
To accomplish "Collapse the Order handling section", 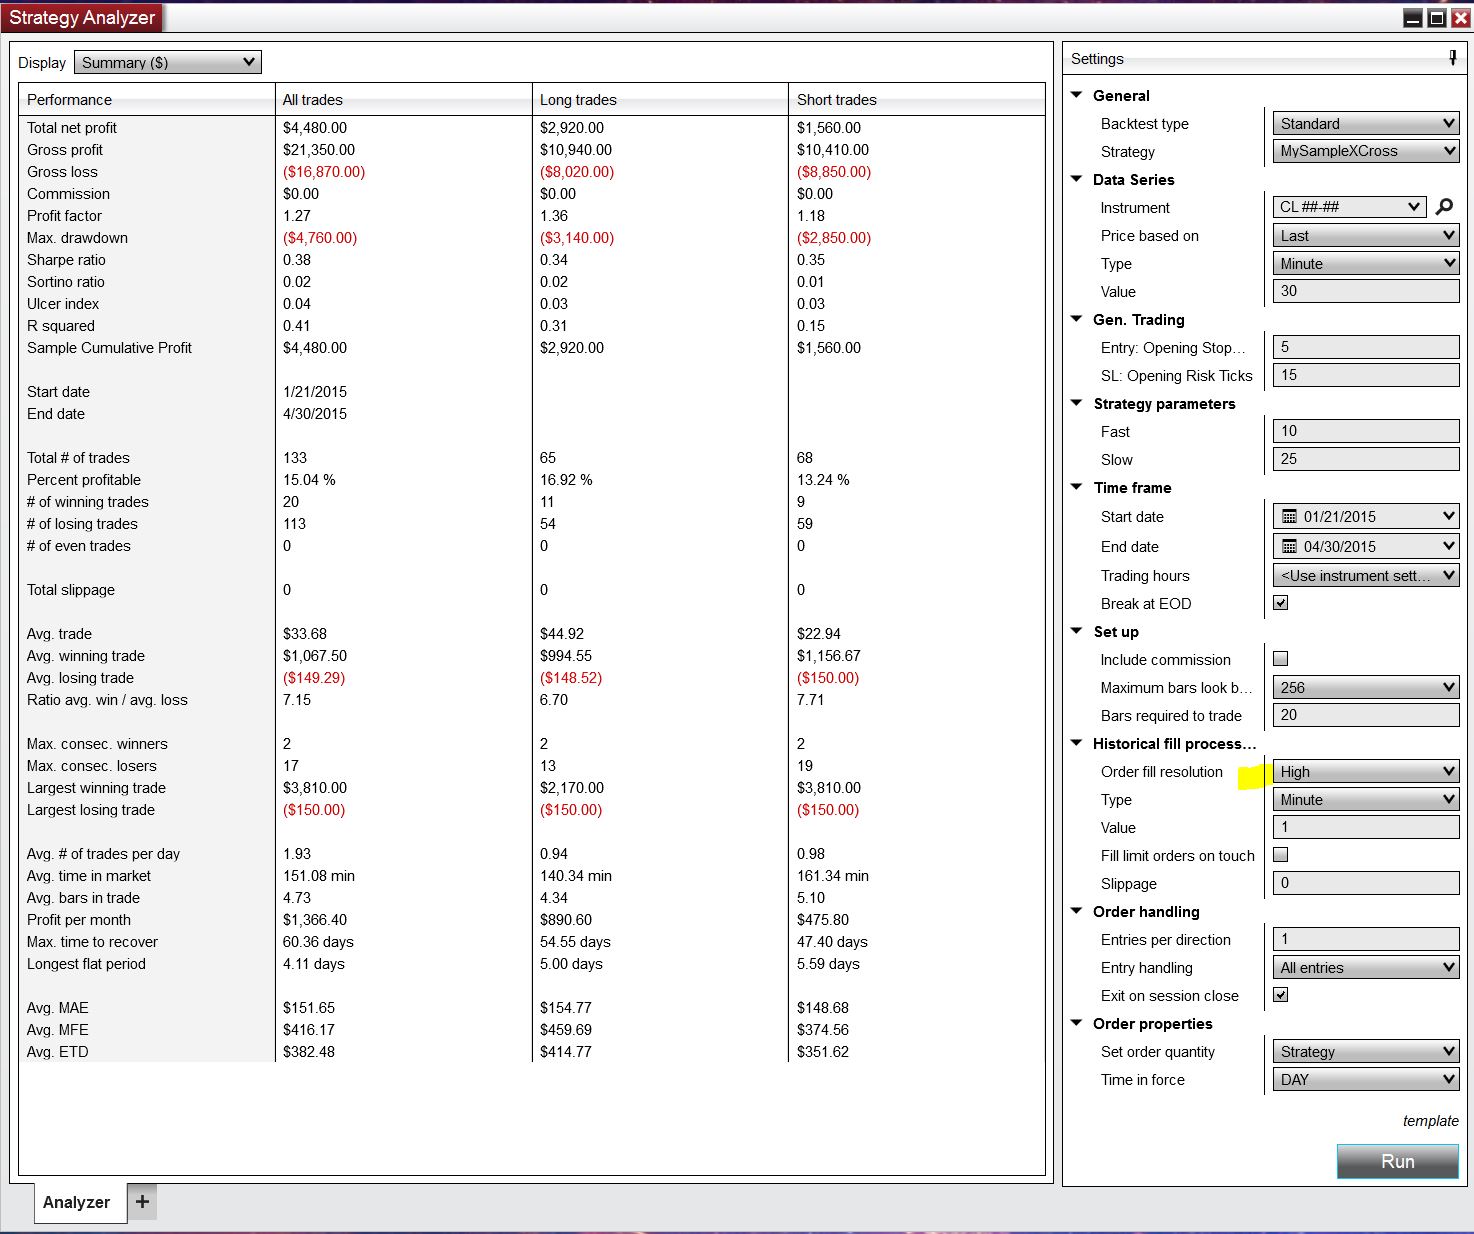I will [1077, 911].
